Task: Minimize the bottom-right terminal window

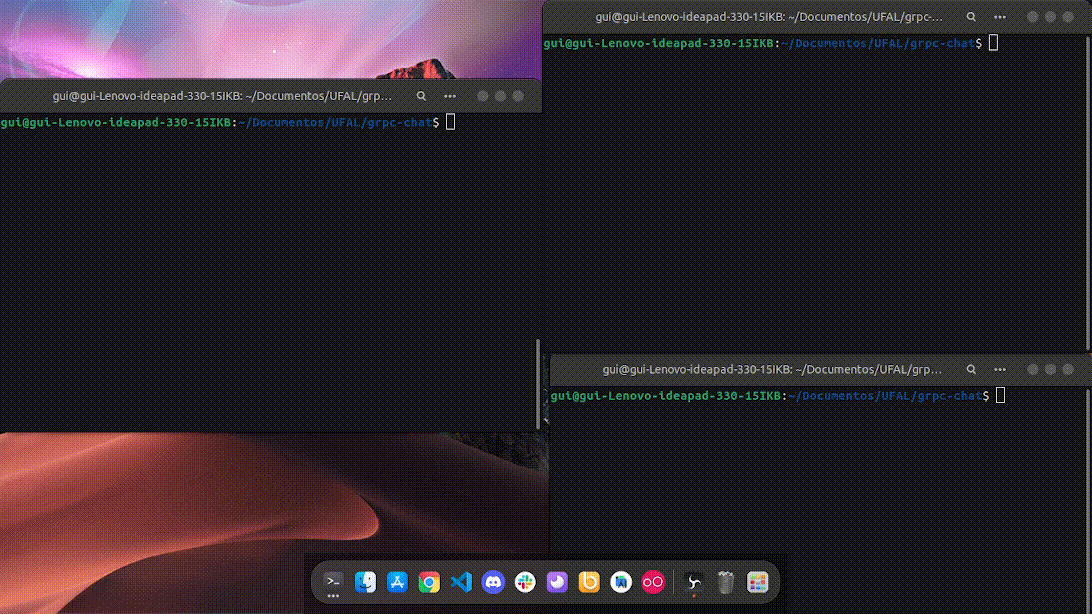Action: [x=1033, y=370]
